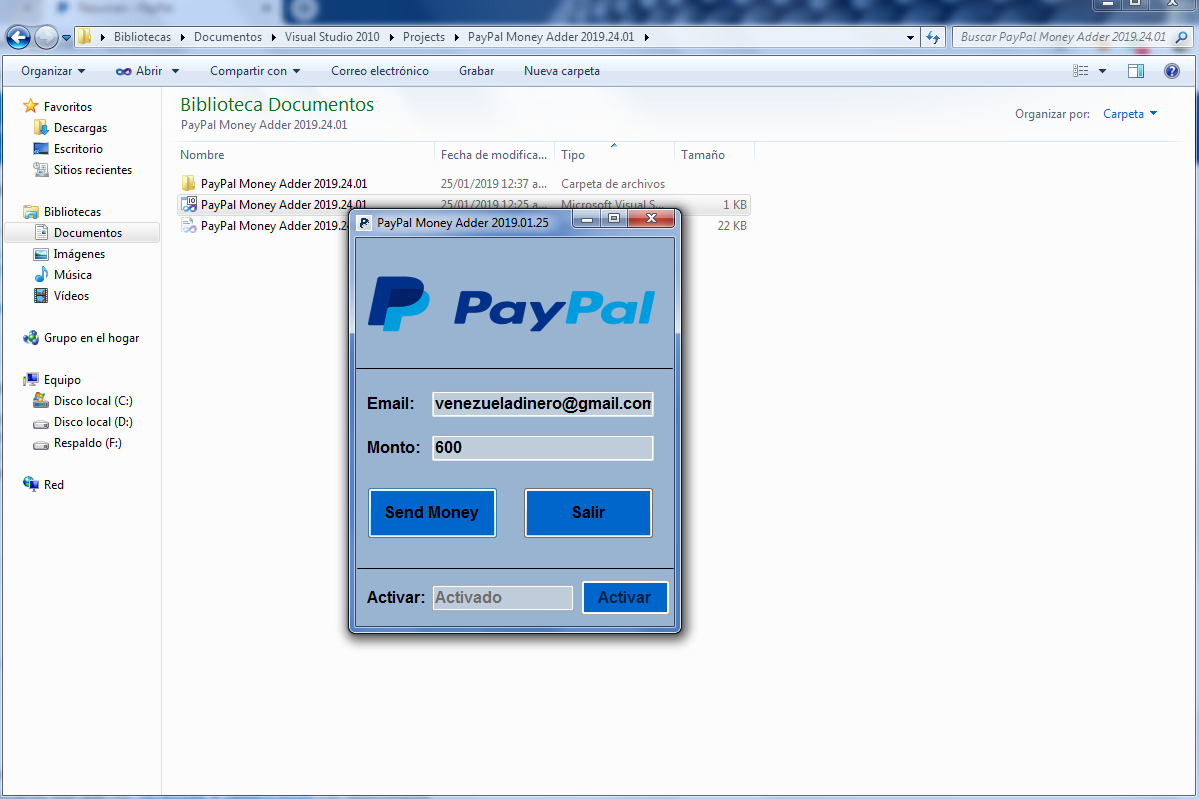Open the Música library
Image resolution: width=1199 pixels, height=799 pixels.
[73, 275]
